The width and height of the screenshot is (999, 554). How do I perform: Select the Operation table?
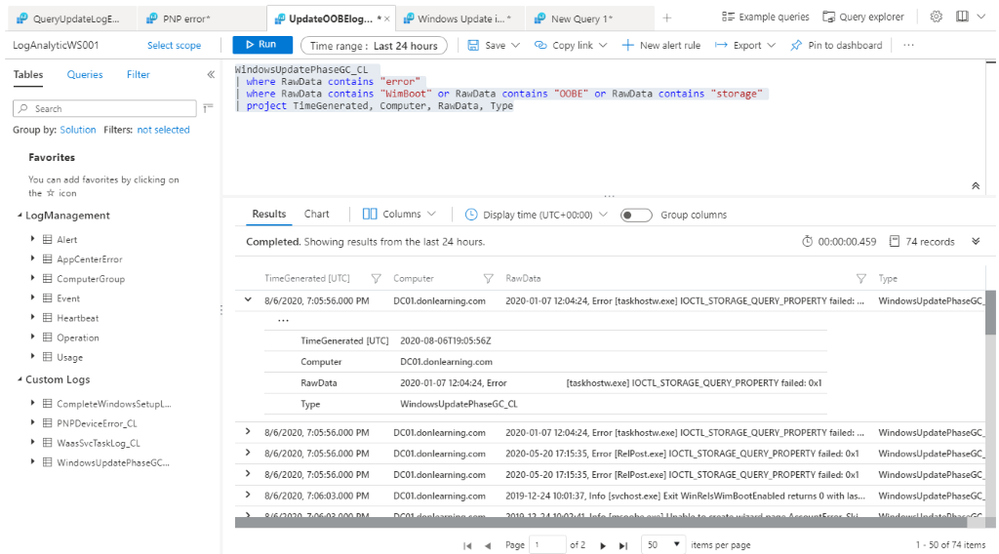point(78,337)
